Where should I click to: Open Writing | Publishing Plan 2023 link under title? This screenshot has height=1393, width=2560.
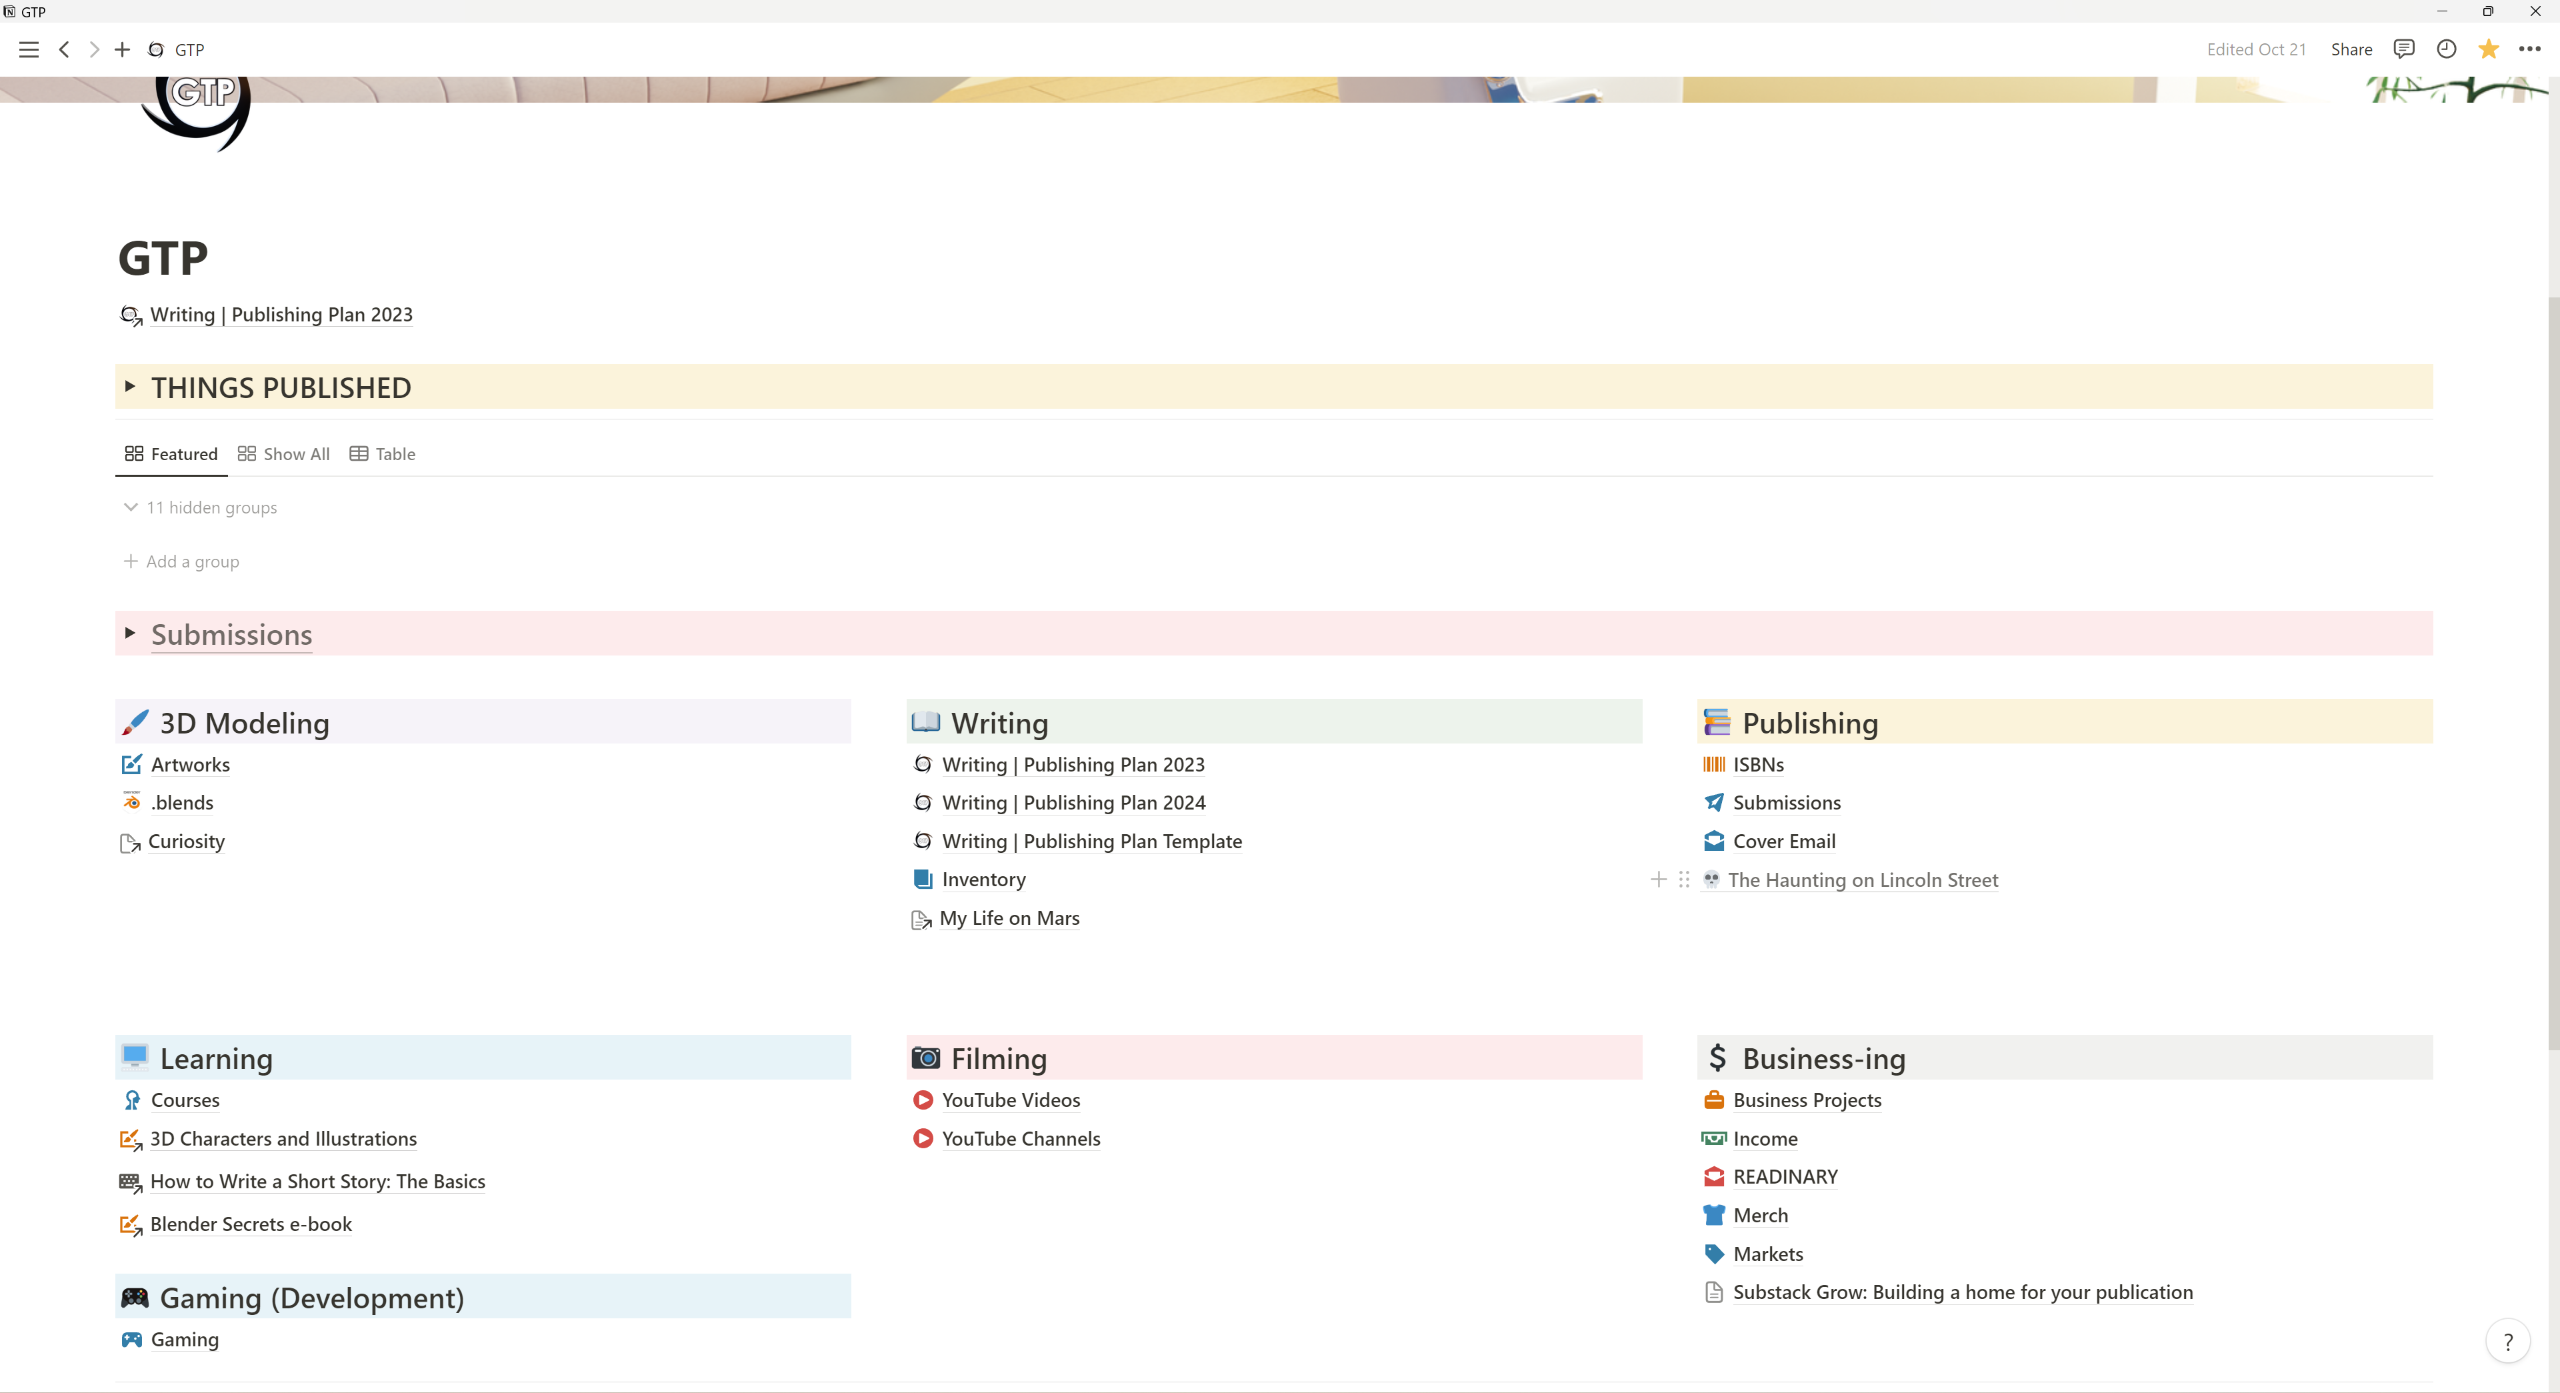tap(281, 314)
